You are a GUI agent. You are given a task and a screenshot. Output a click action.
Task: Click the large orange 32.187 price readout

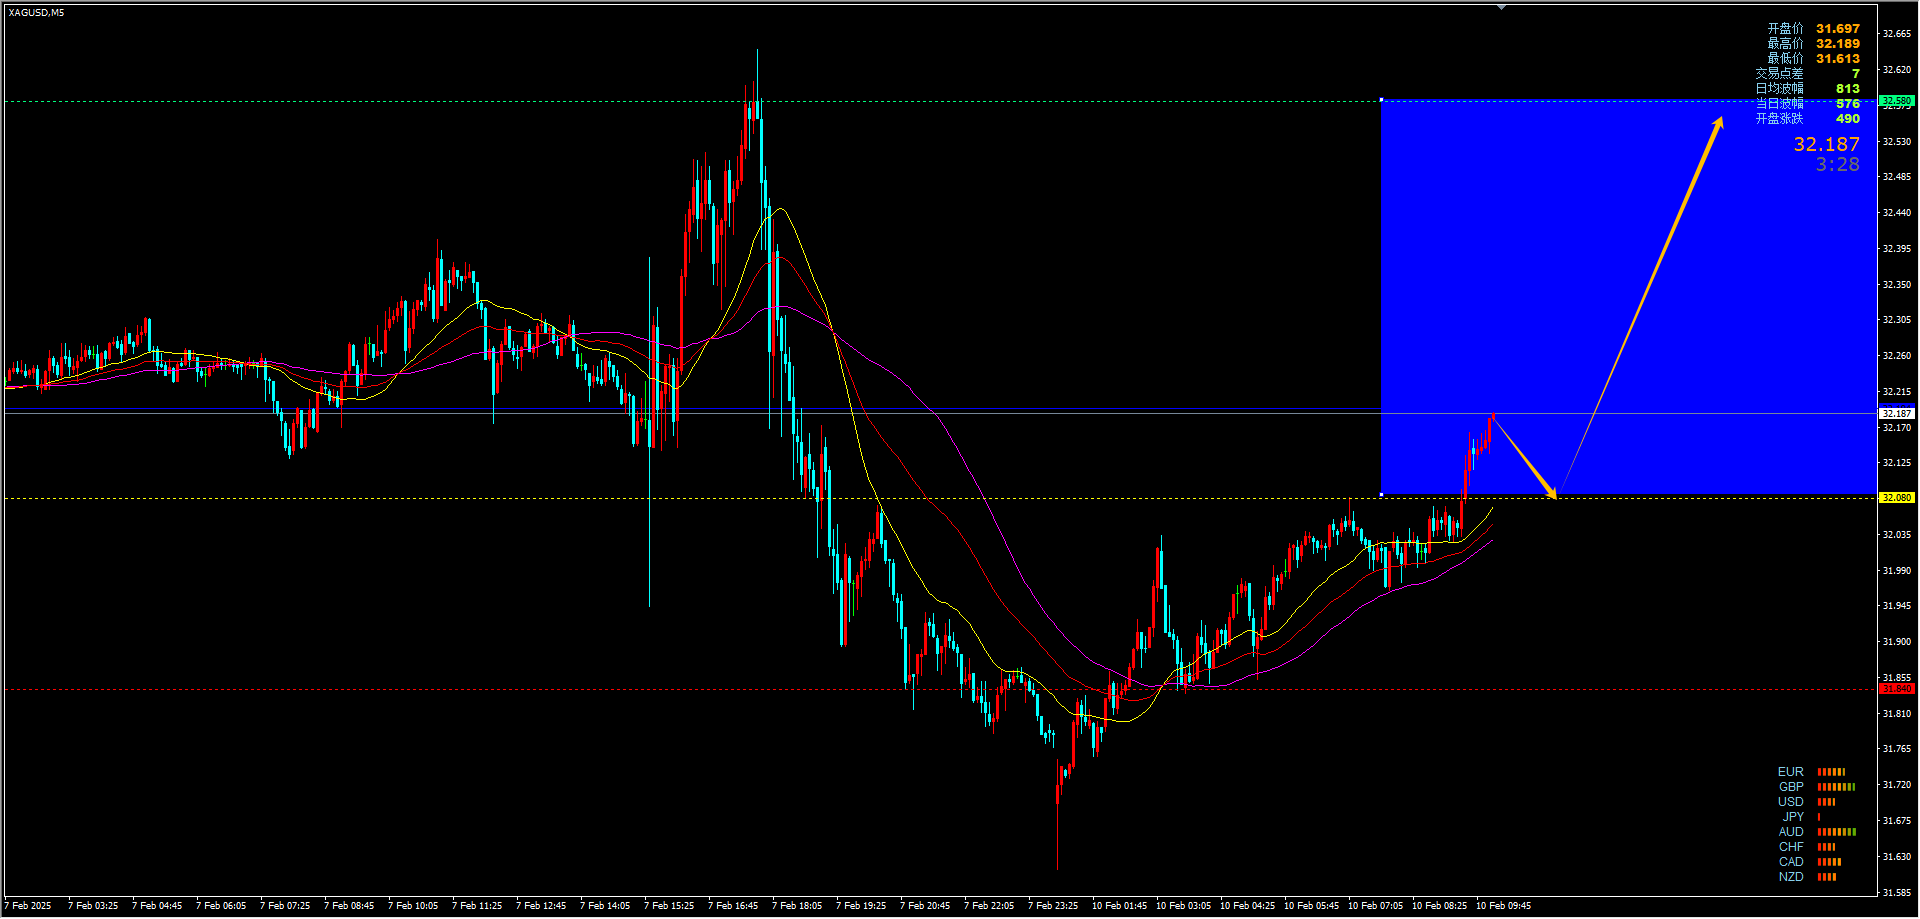1826,145
